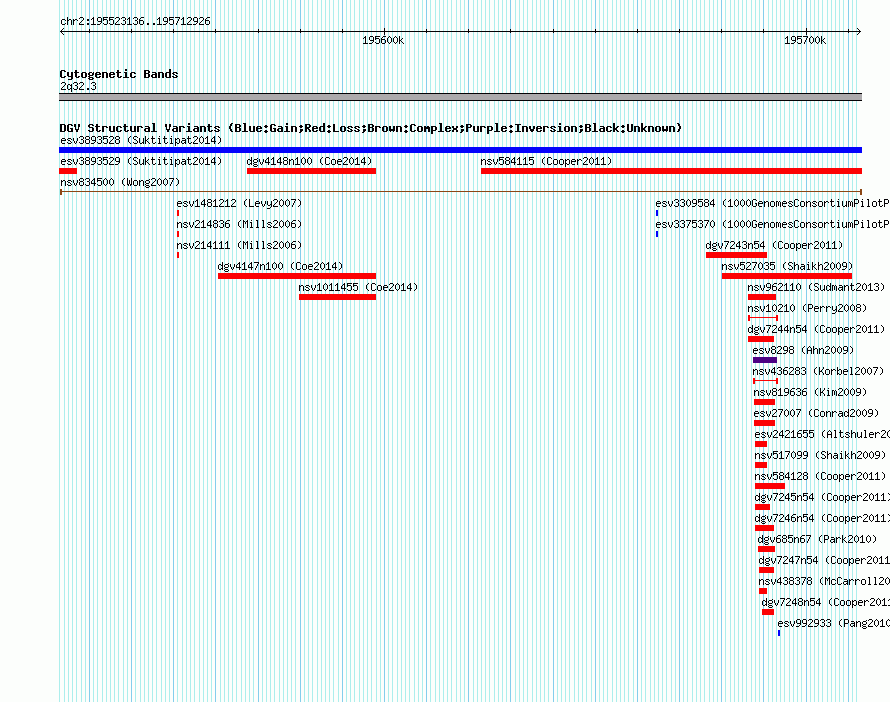Image resolution: width=890 pixels, height=702 pixels.
Task: Open the dgv7246n54 (Cooper2011) label
Action: coord(822,518)
